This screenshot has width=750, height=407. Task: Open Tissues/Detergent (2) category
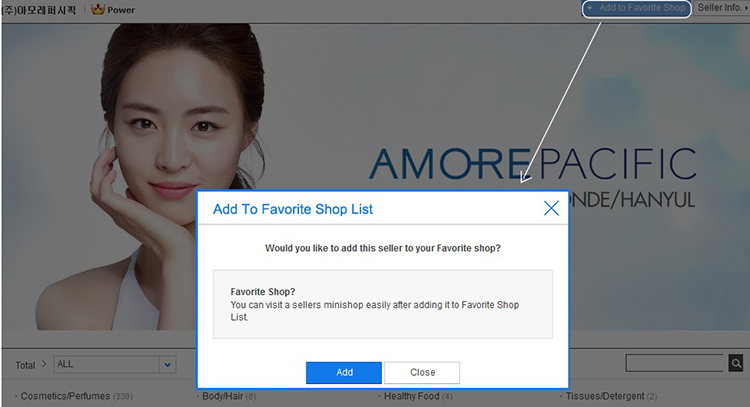[611, 396]
